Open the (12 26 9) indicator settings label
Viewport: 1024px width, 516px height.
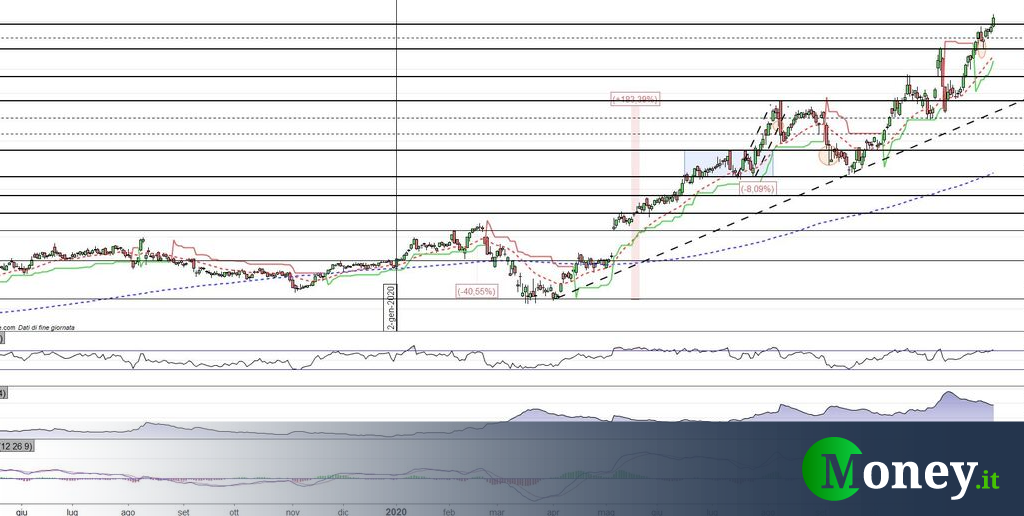point(16,446)
